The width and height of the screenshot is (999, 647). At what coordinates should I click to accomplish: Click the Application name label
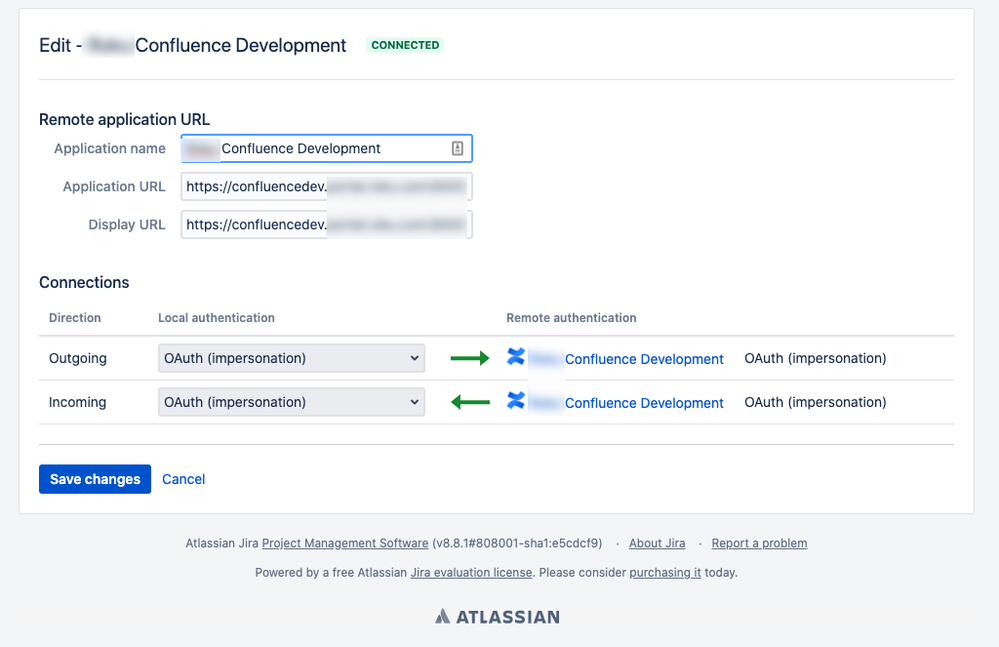coord(110,148)
